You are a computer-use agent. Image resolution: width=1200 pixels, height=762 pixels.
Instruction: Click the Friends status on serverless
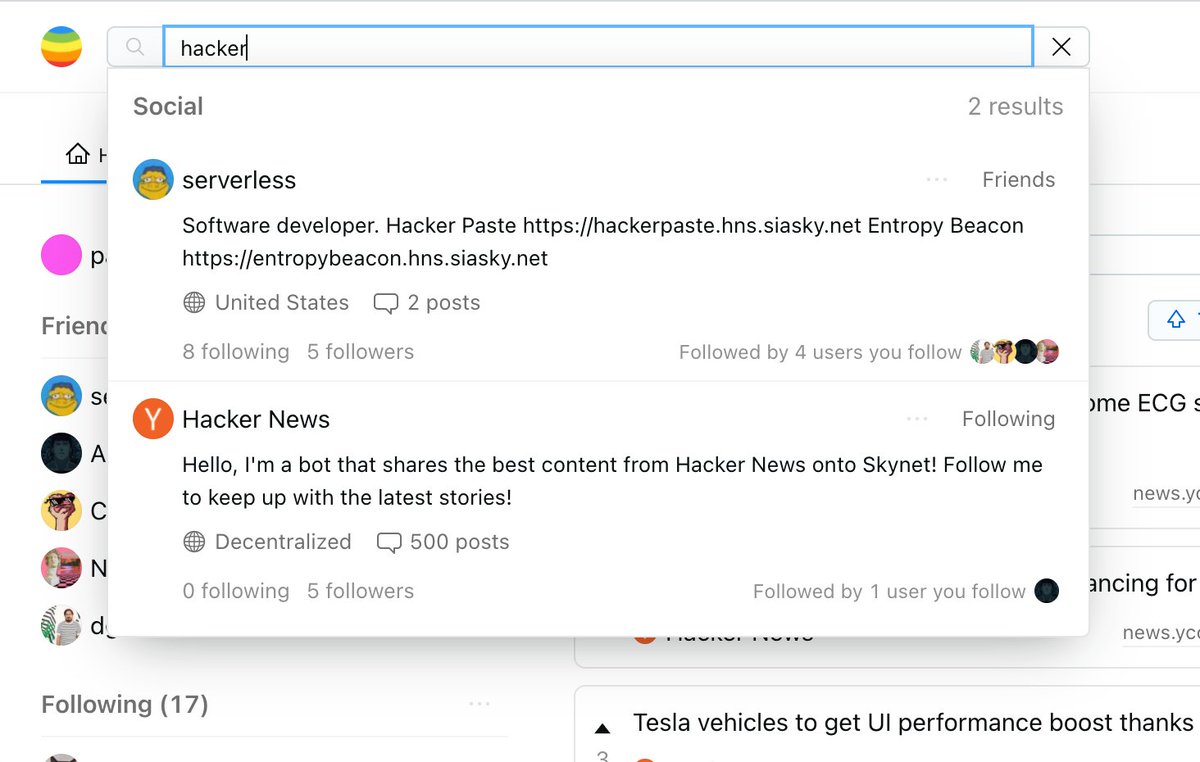pos(1018,180)
